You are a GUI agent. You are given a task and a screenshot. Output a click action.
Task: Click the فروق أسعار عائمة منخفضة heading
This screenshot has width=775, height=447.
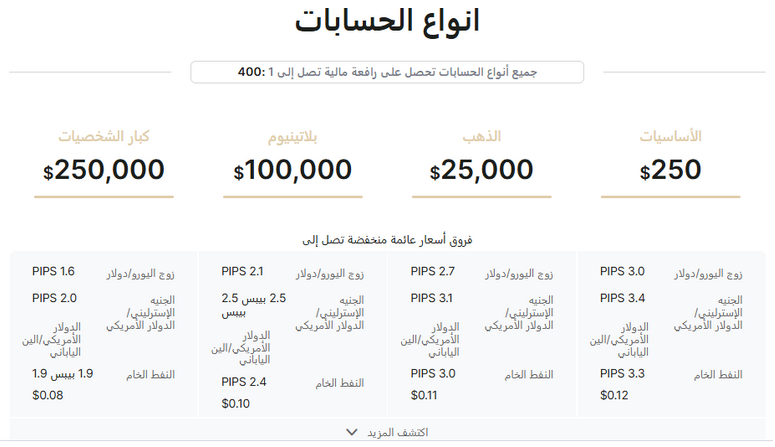coord(387,241)
